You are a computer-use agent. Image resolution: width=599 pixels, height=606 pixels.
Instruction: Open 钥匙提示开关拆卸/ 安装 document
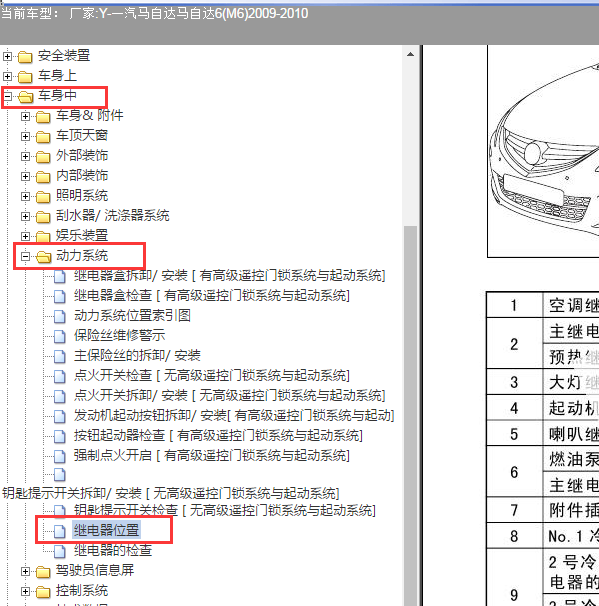coord(171,494)
